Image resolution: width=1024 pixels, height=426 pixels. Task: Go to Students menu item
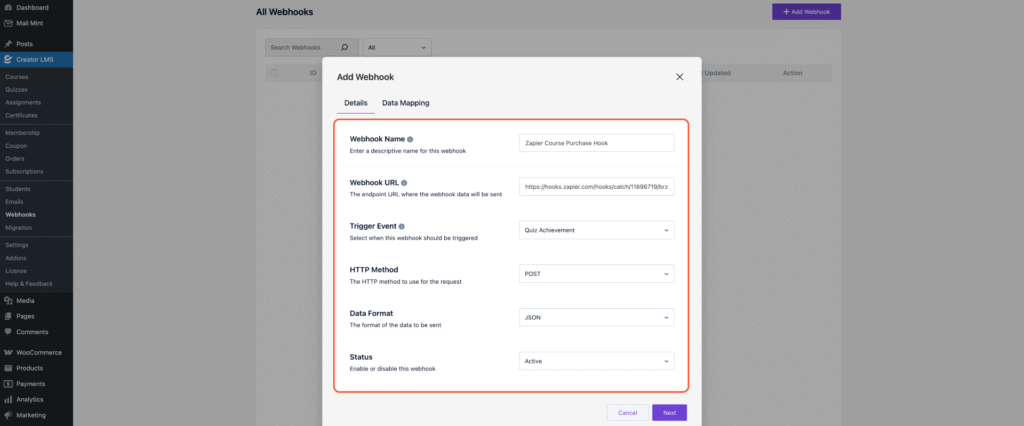(x=18, y=189)
